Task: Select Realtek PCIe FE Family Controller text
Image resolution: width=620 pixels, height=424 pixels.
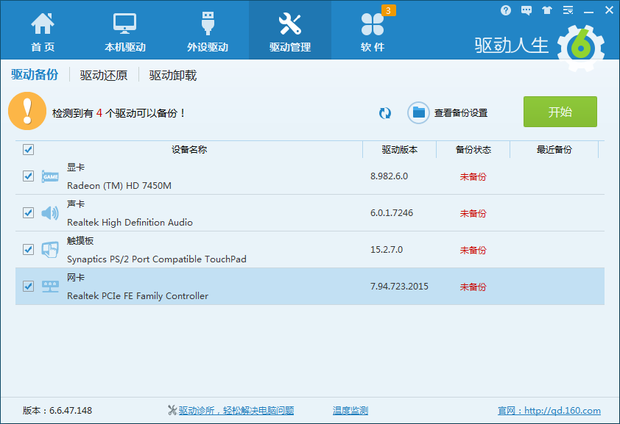Action: tap(138, 296)
